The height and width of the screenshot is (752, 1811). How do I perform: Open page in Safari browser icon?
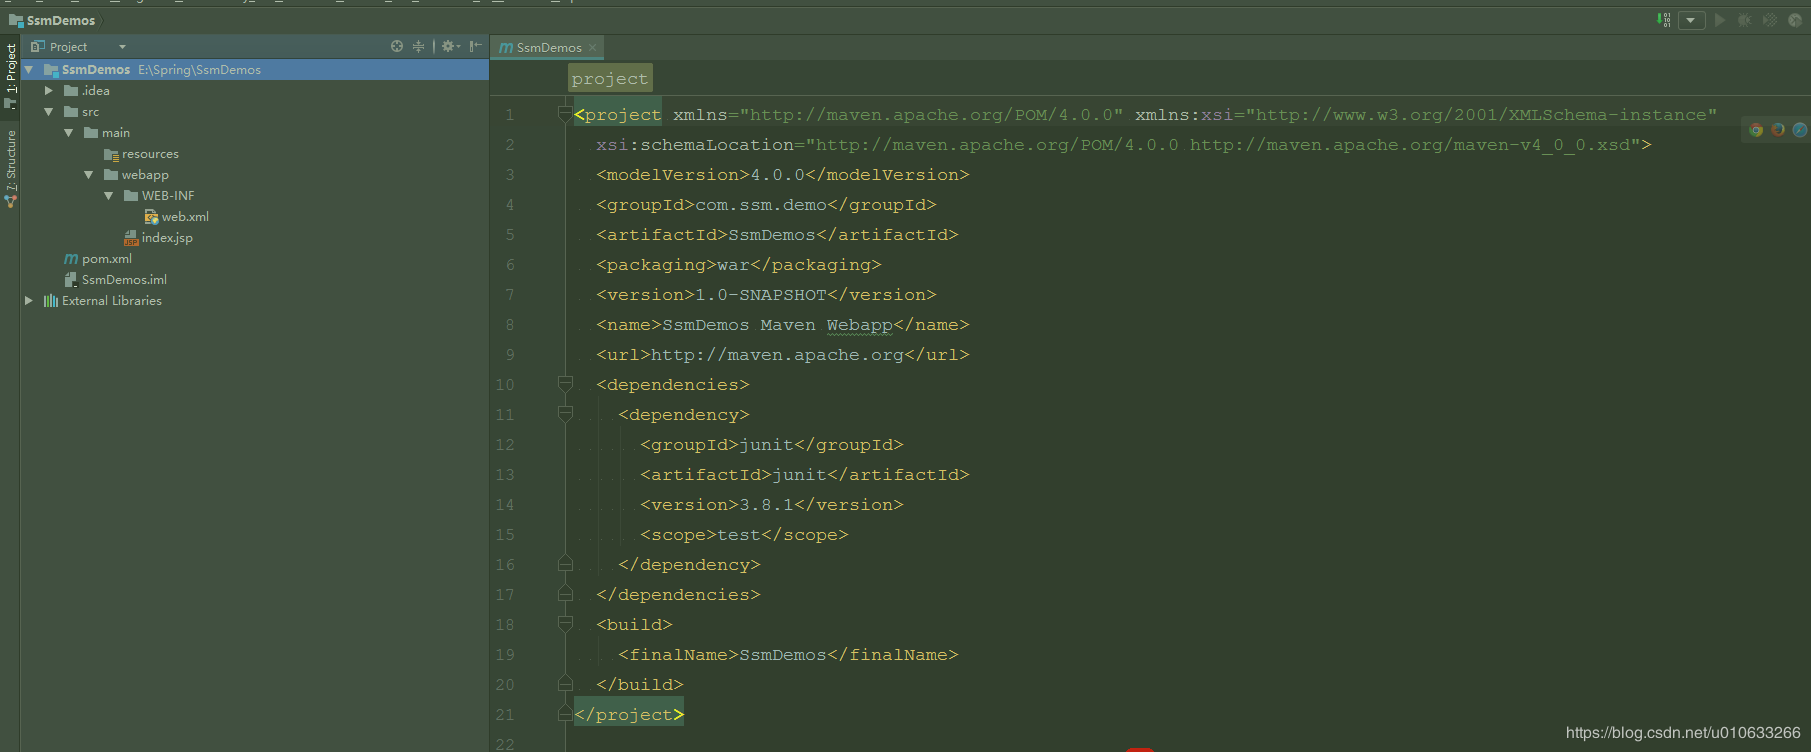1799,130
